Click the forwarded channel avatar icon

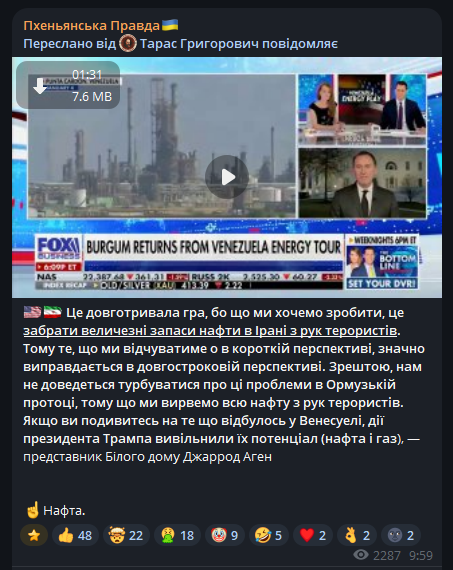click(128, 44)
